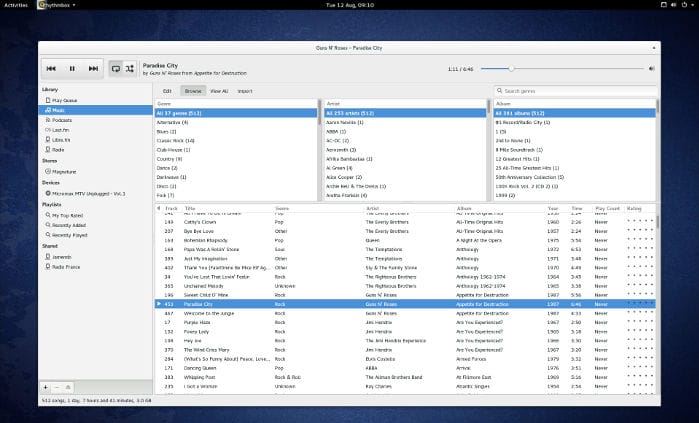Sort by Play Count column header
The image size is (699, 423).
click(x=608, y=209)
